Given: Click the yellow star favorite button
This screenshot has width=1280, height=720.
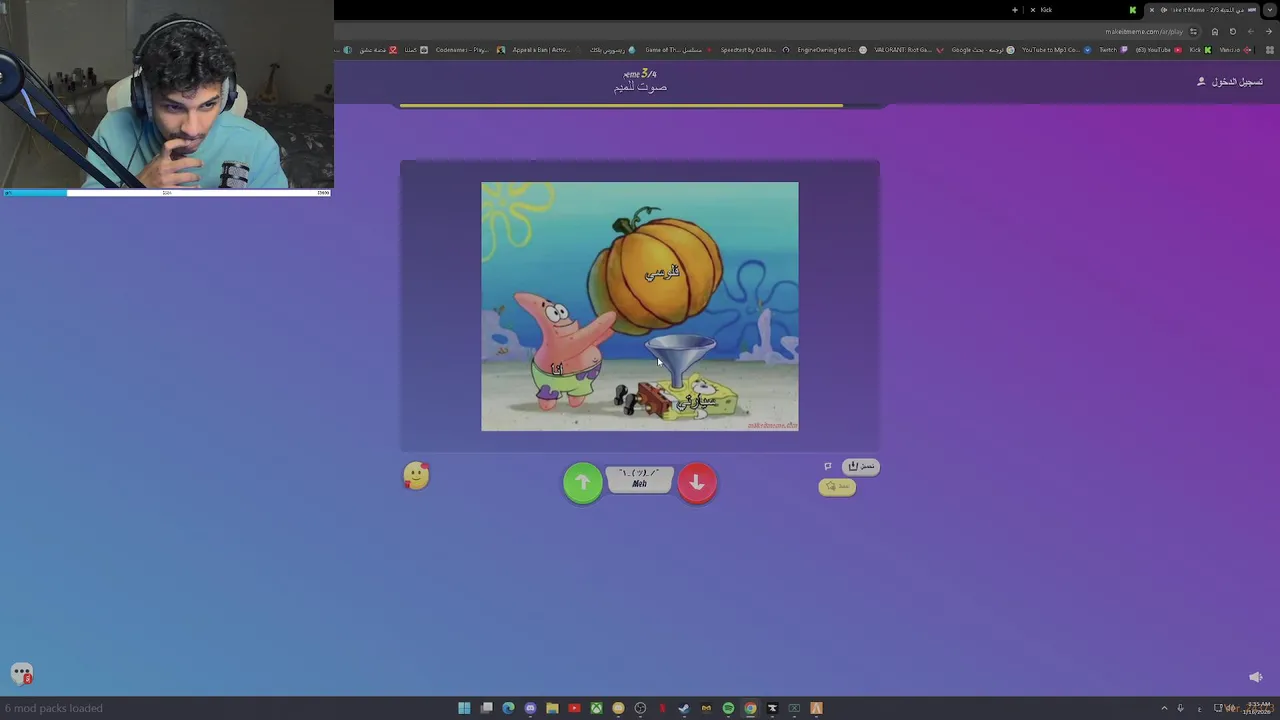Looking at the screenshot, I should point(838,487).
